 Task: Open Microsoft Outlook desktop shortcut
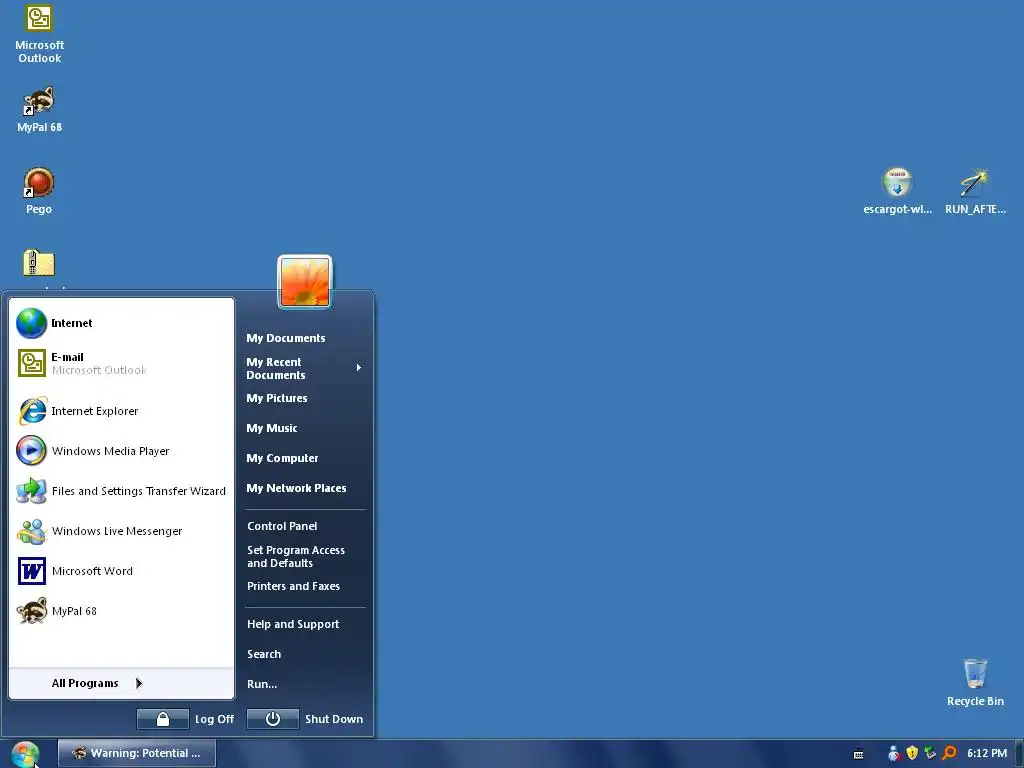click(39, 34)
